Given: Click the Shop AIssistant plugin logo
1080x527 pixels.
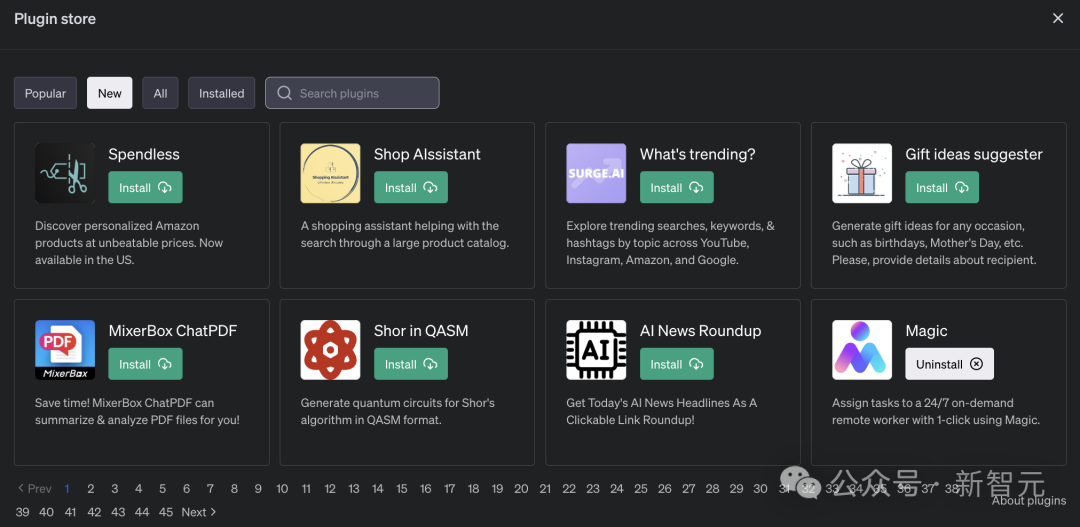Looking at the screenshot, I should click(330, 174).
